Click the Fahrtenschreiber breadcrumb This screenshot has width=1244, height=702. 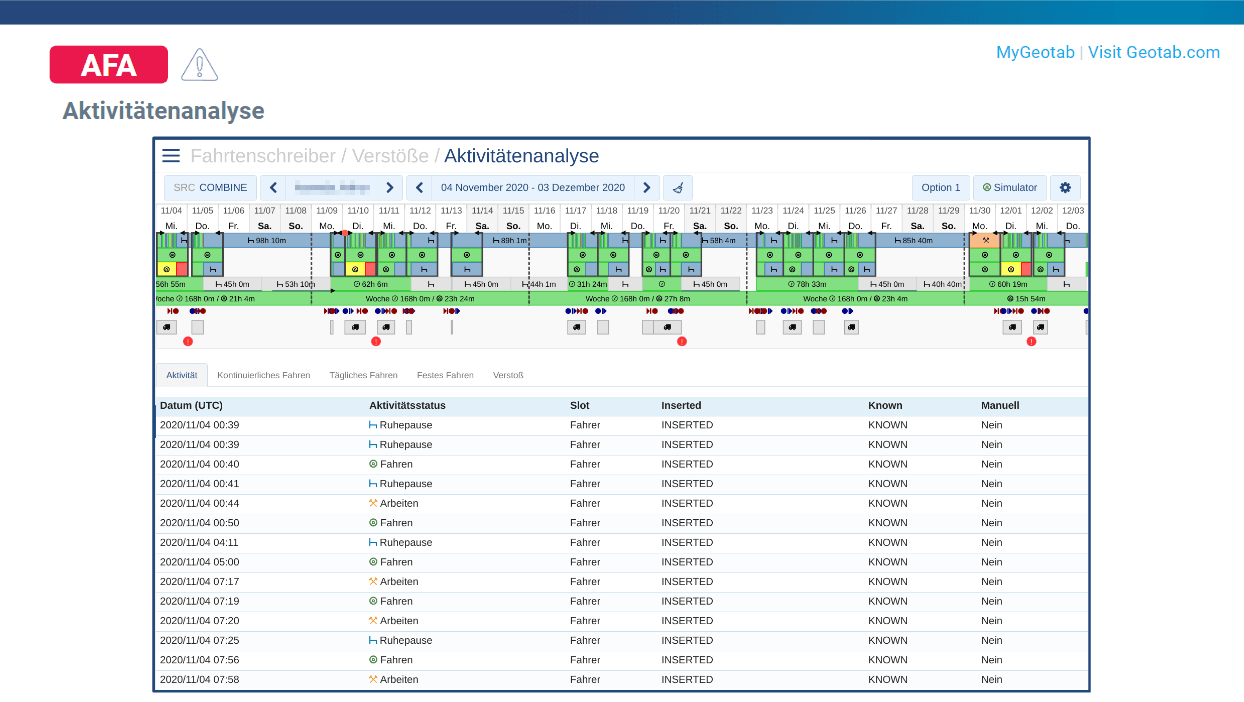point(263,156)
